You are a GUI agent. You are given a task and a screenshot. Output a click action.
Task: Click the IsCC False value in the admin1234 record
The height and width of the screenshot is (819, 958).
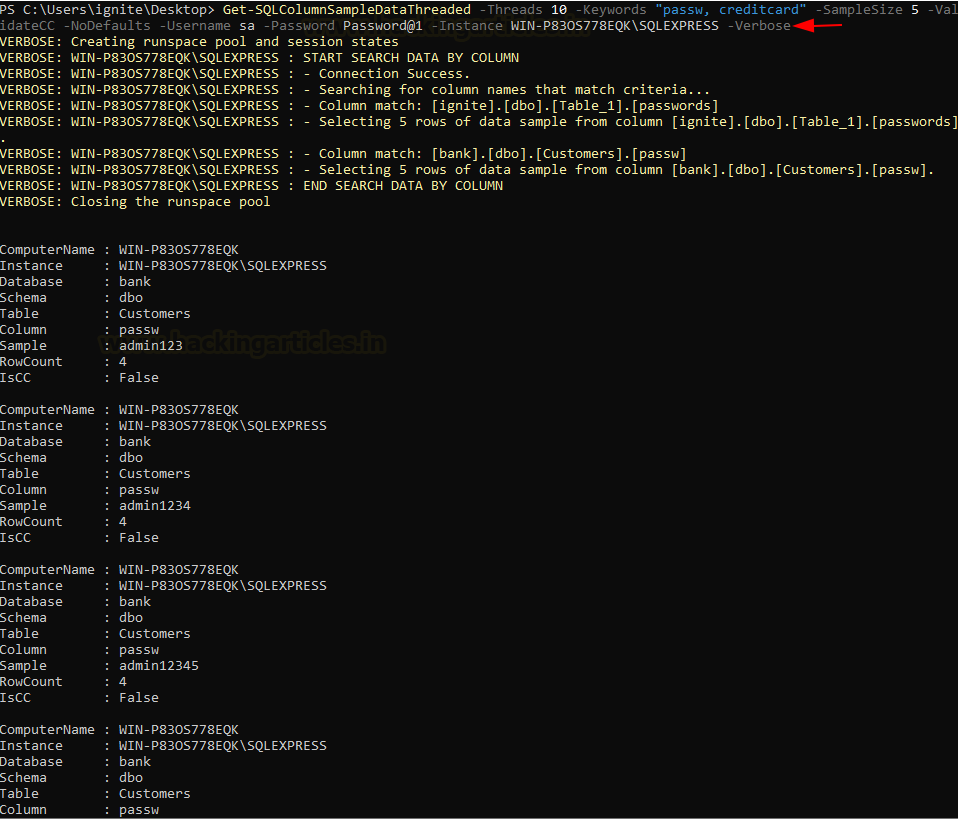pyautogui.click(x=139, y=537)
